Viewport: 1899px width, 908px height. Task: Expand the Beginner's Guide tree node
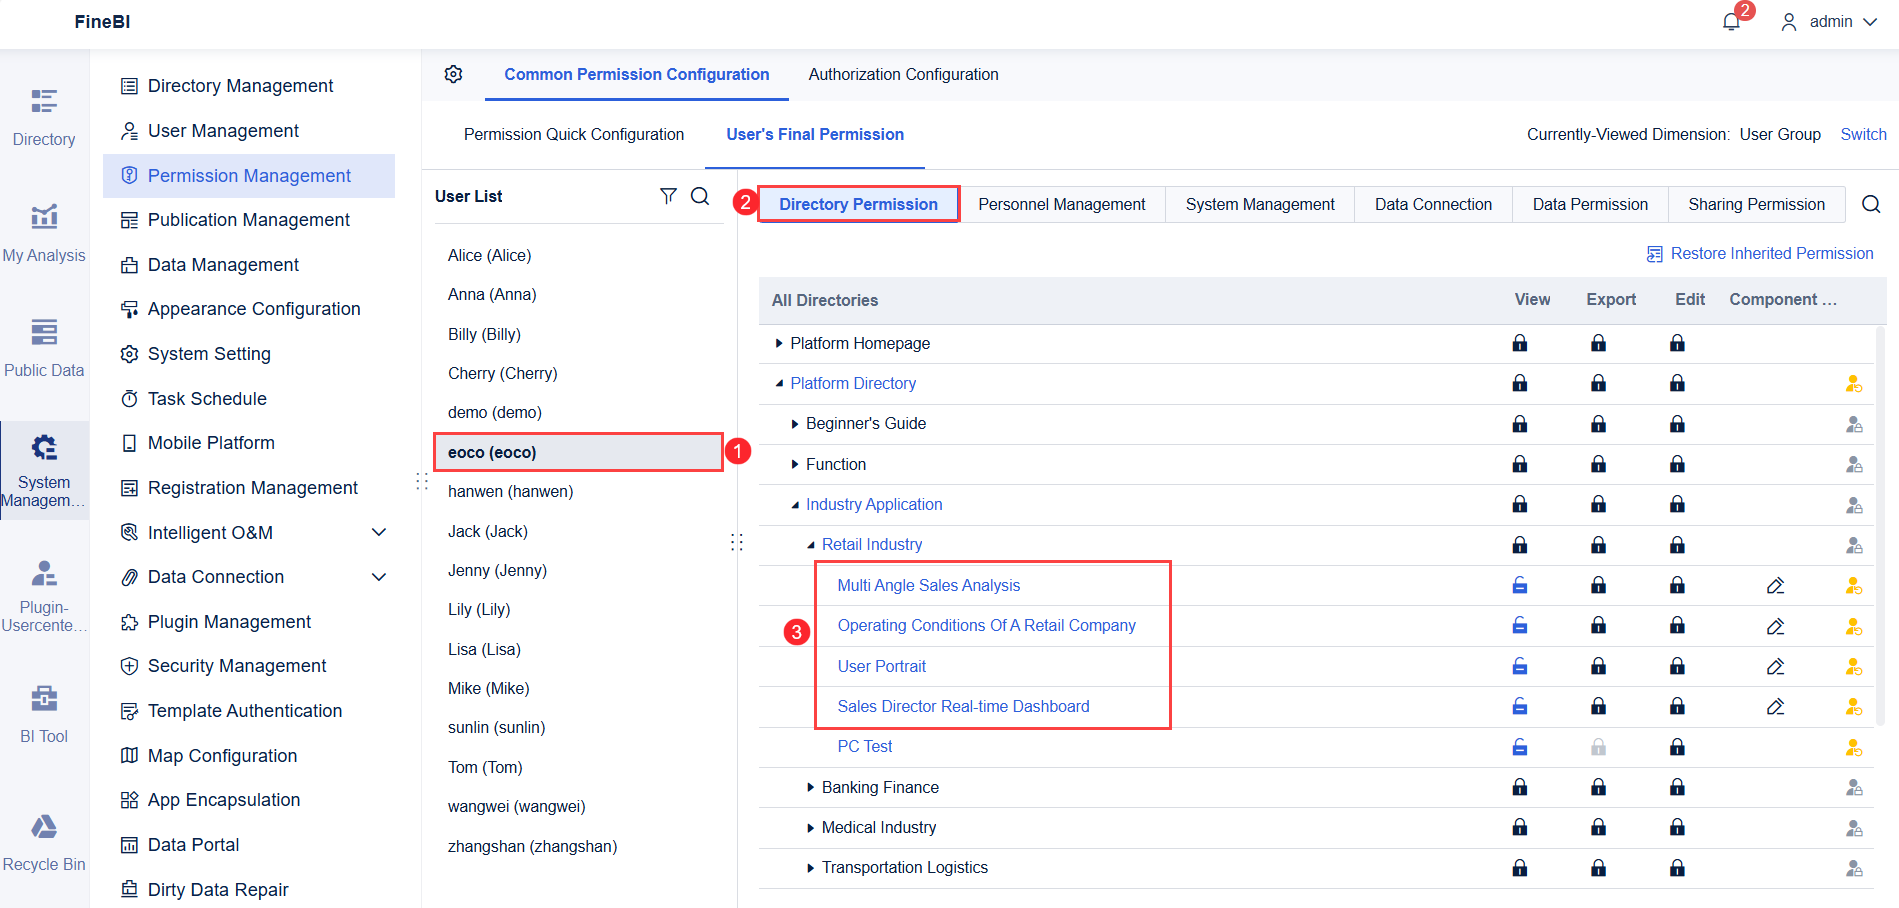pyautogui.click(x=795, y=424)
